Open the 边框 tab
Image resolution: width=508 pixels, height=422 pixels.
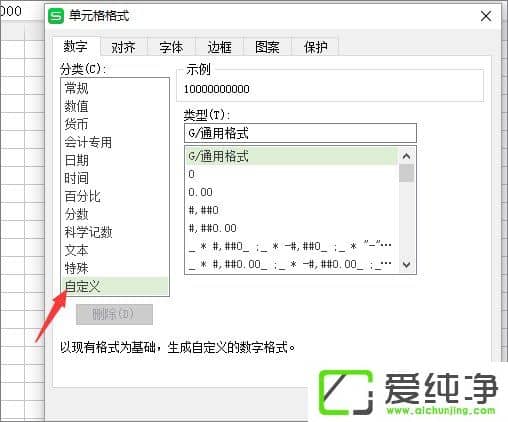click(x=219, y=47)
